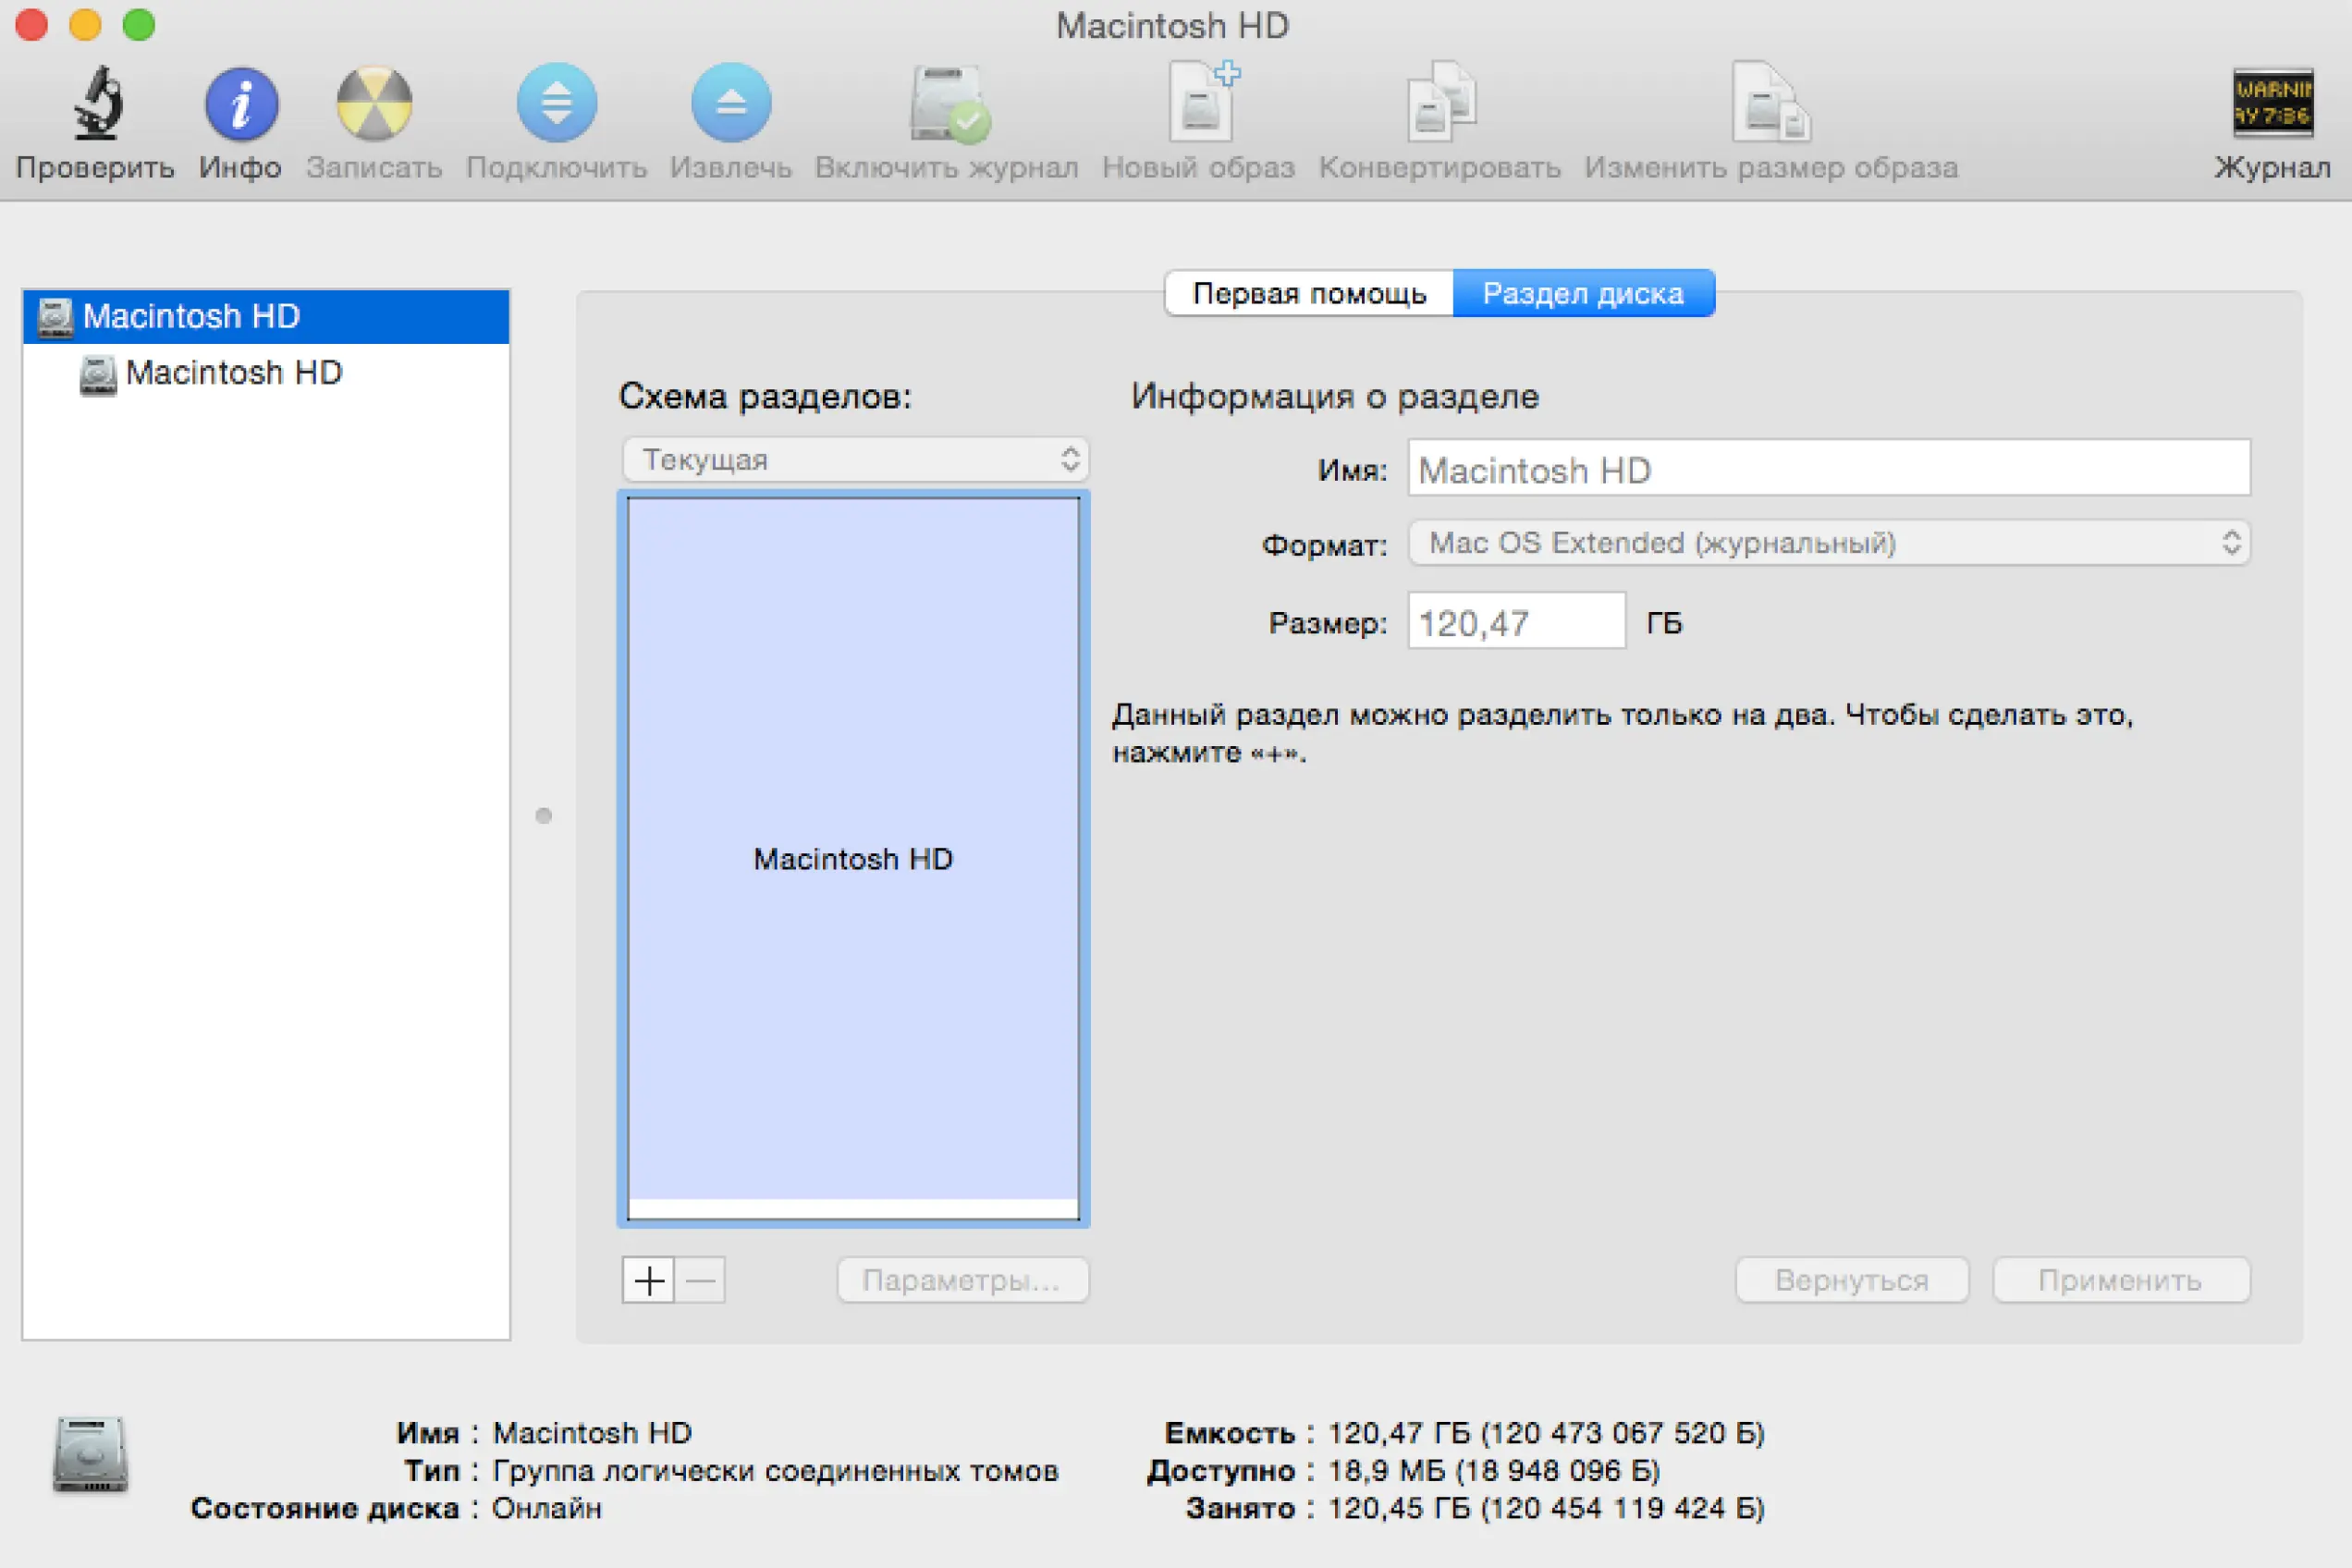The width and height of the screenshot is (2352, 1568).
Task: Click the Подключить mount icon
Action: (556, 103)
